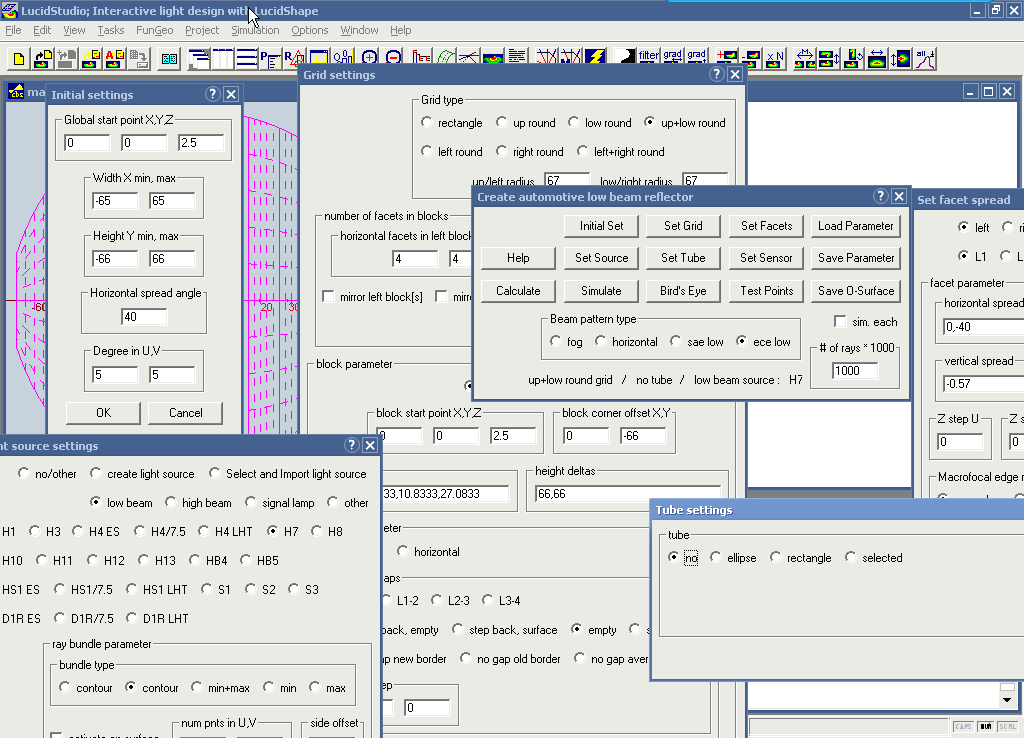
Task: Click the 'x N' multiply toolbar icon
Action: click(x=775, y=59)
